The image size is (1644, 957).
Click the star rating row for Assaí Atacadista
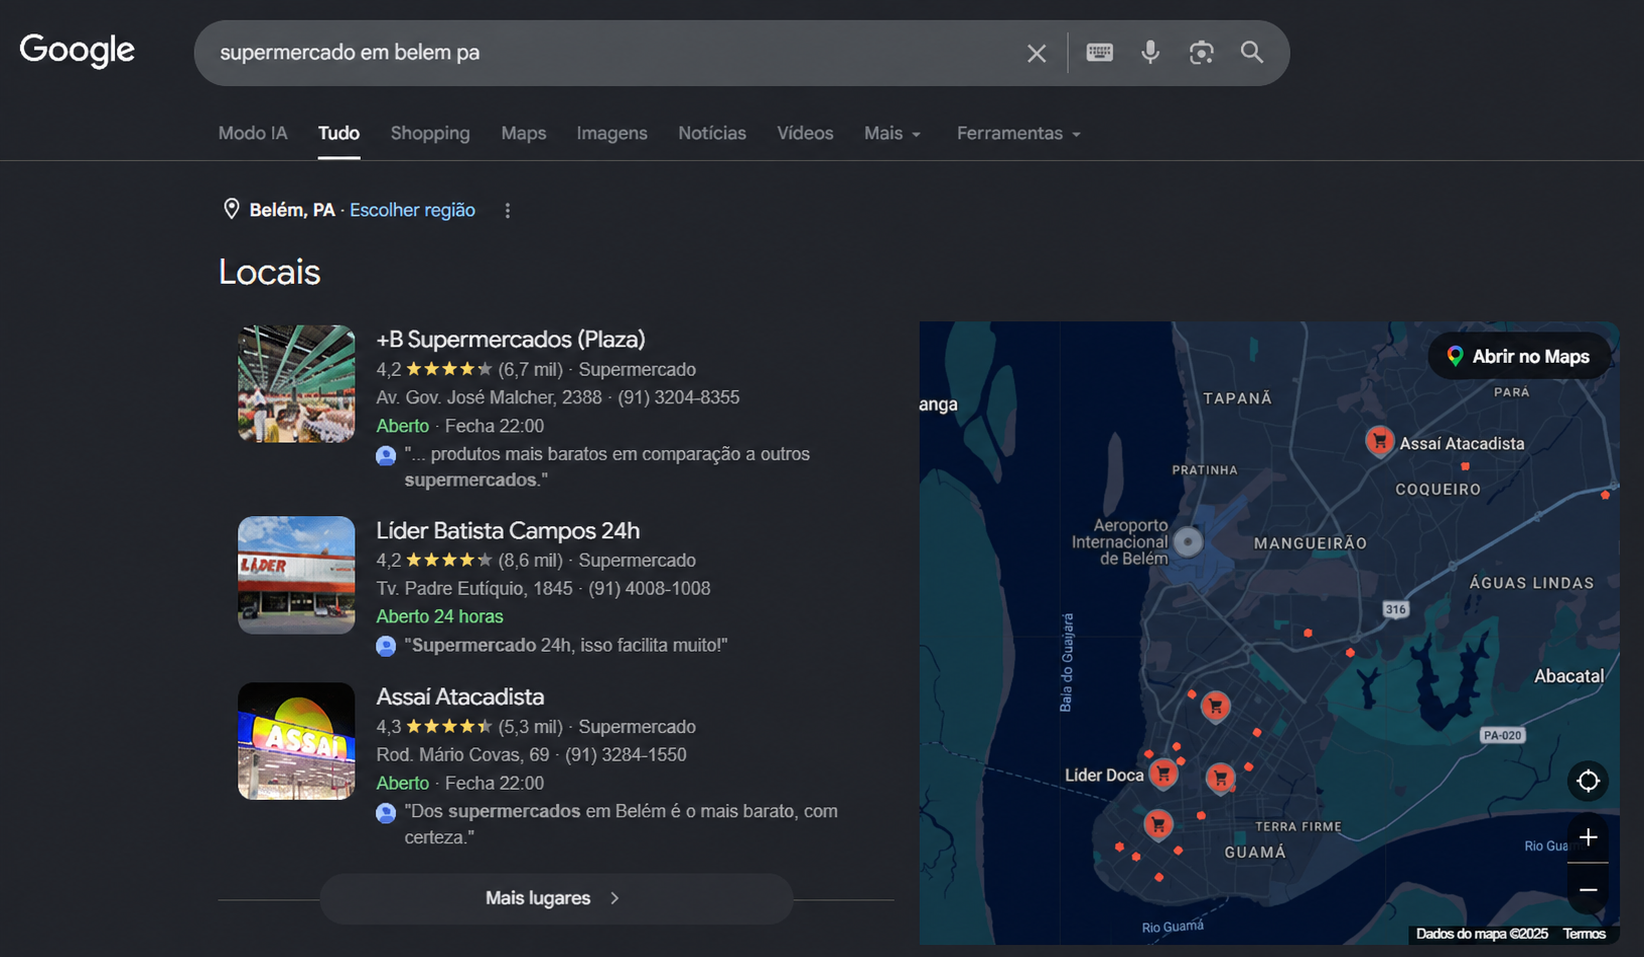coord(448,726)
